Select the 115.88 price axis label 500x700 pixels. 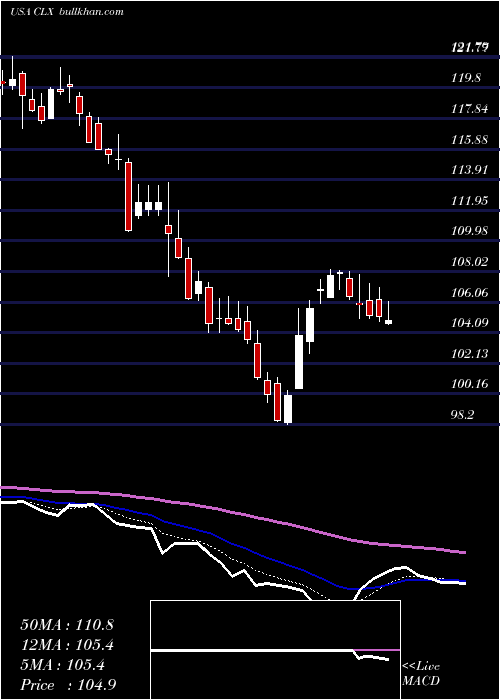[x=470, y=140]
